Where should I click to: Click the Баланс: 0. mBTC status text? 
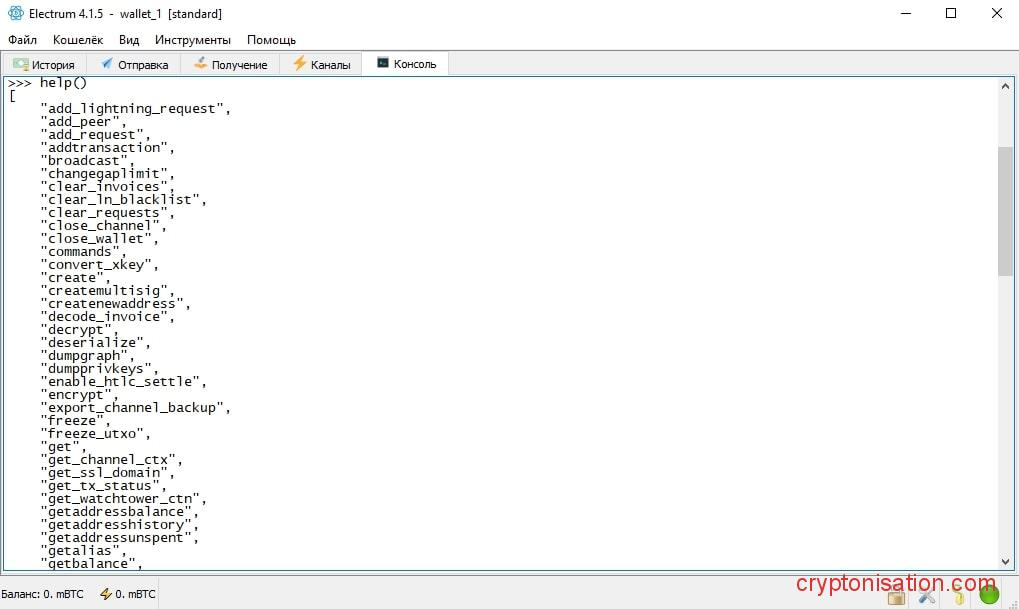point(41,594)
